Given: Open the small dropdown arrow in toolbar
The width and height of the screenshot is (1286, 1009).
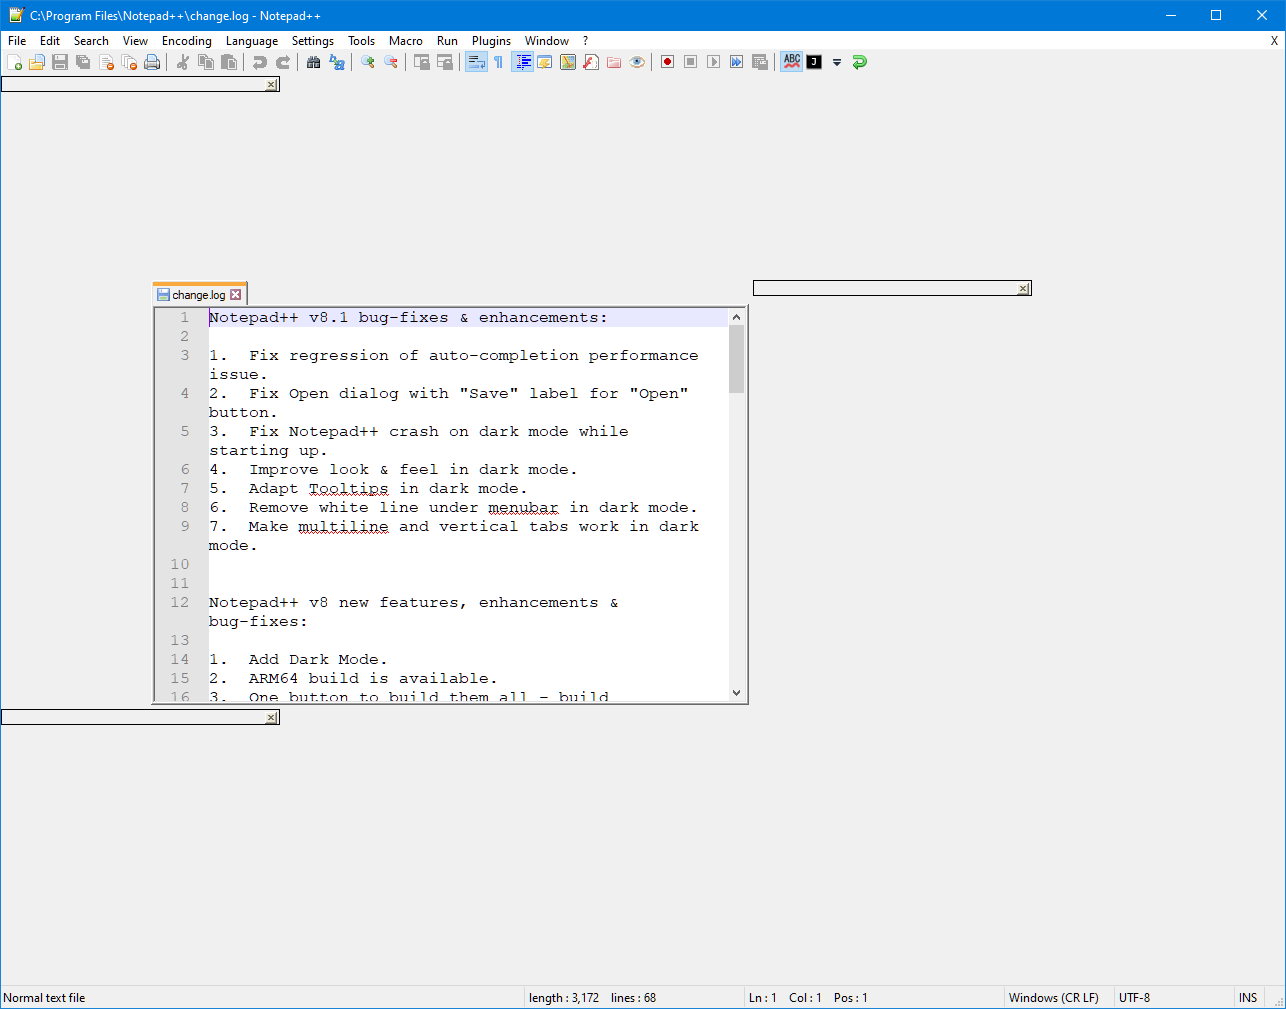Looking at the screenshot, I should 837,62.
